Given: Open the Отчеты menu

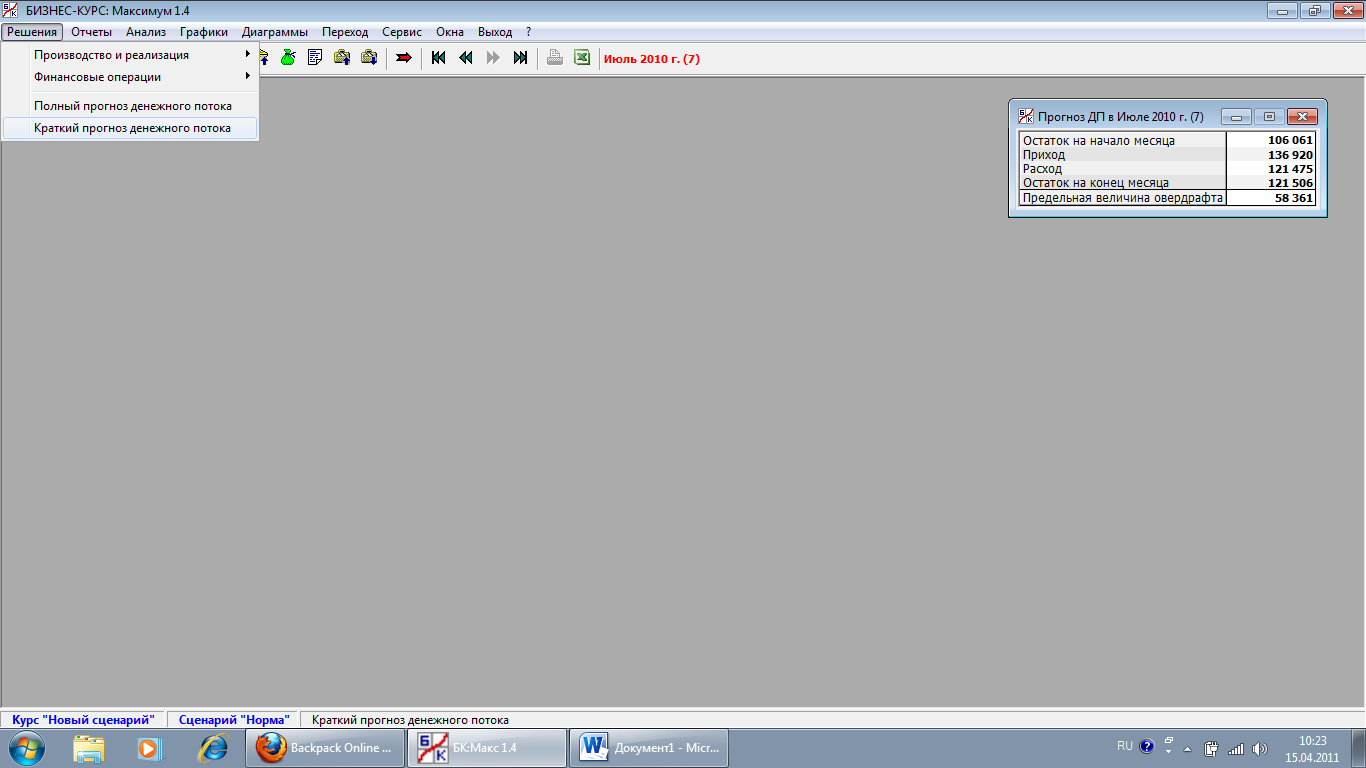Looking at the screenshot, I should point(91,32).
